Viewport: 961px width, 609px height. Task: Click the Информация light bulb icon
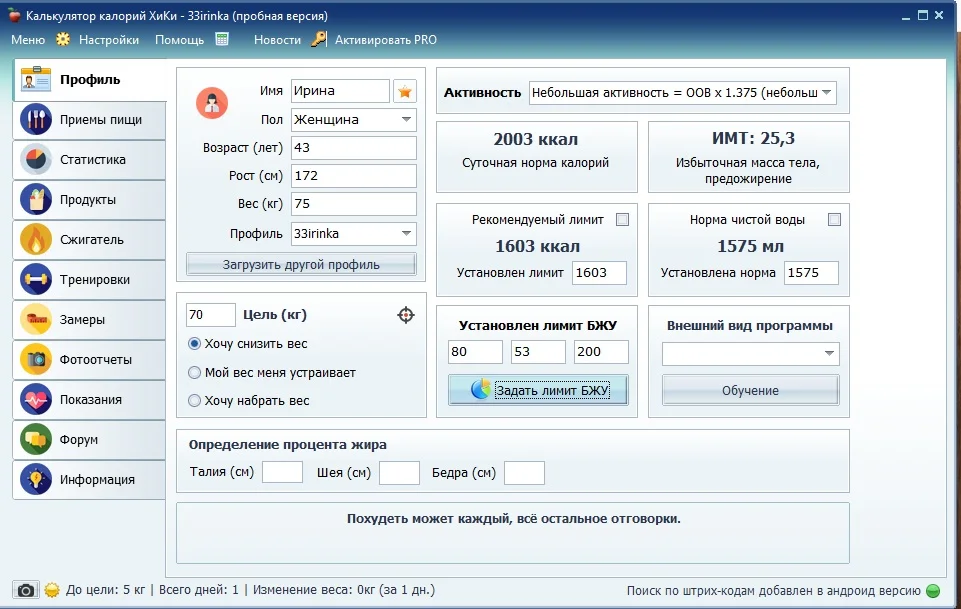pos(36,479)
